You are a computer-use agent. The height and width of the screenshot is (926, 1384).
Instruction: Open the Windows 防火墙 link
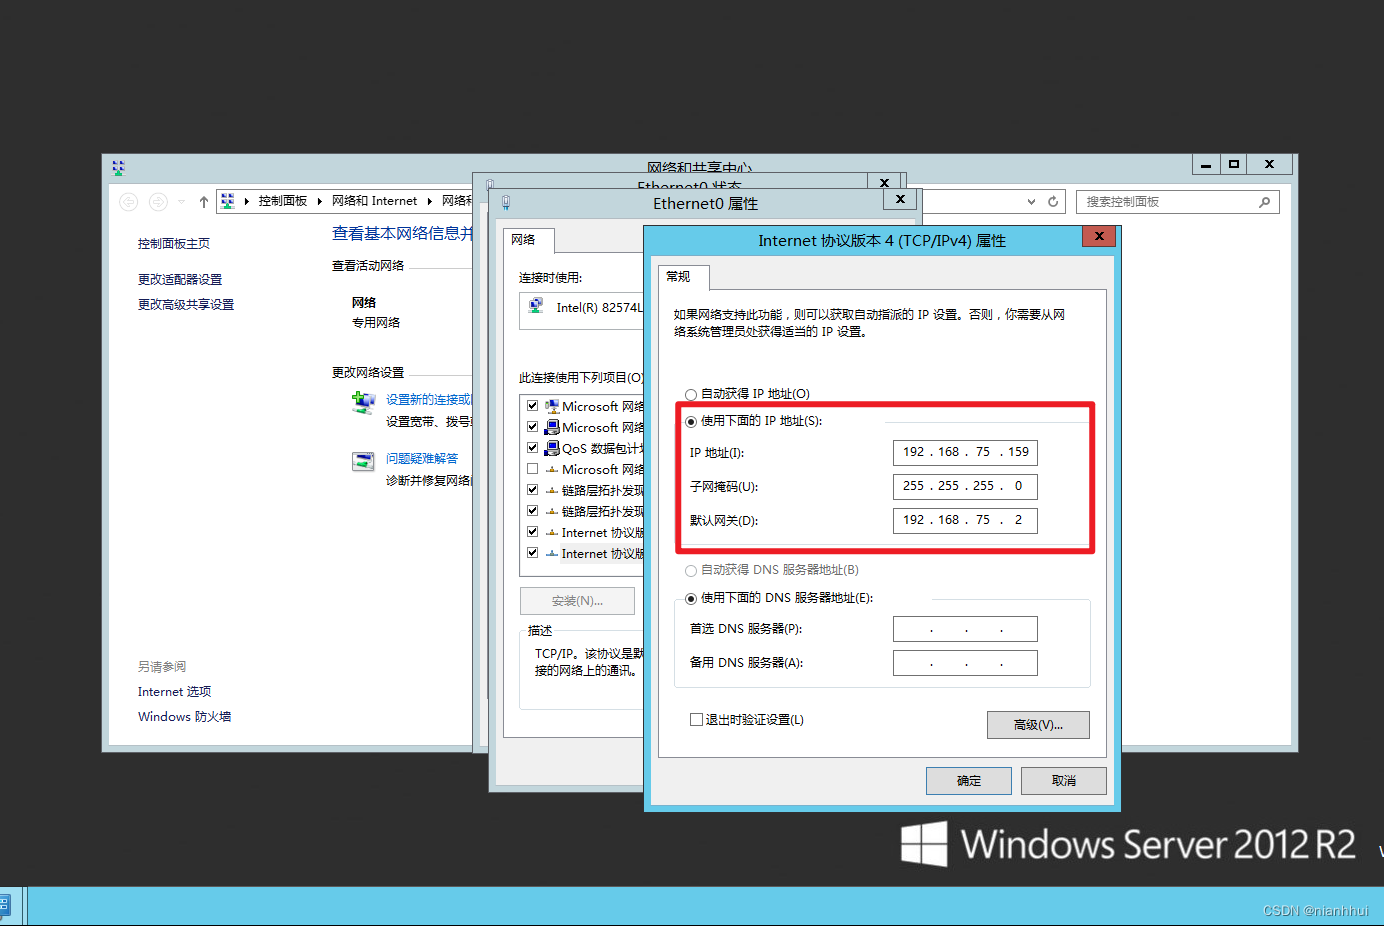tap(184, 717)
